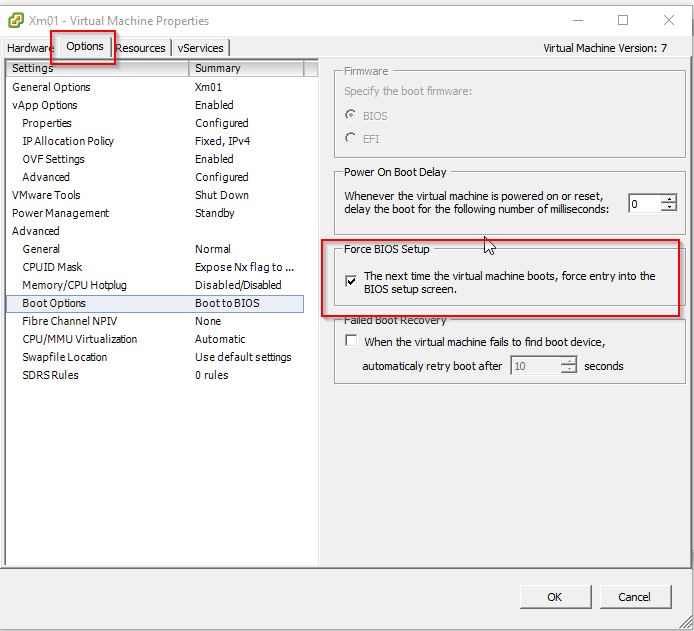Select the BIOS firmware radio button

350,116
